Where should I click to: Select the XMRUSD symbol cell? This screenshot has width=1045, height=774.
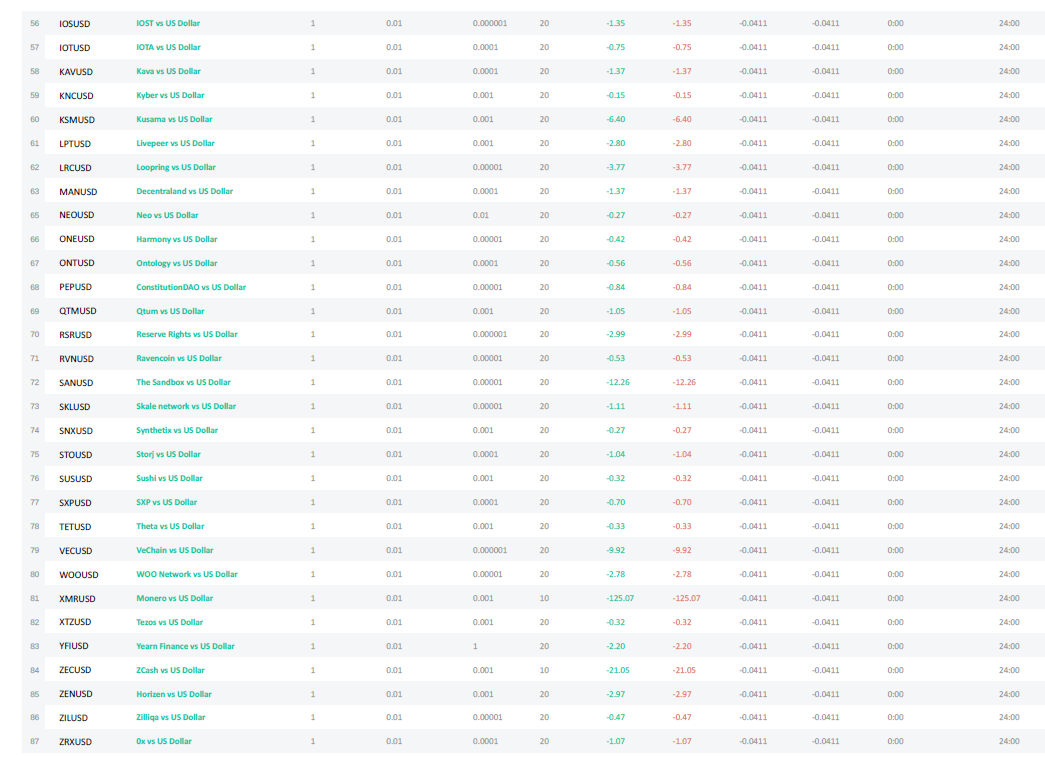coord(77,599)
